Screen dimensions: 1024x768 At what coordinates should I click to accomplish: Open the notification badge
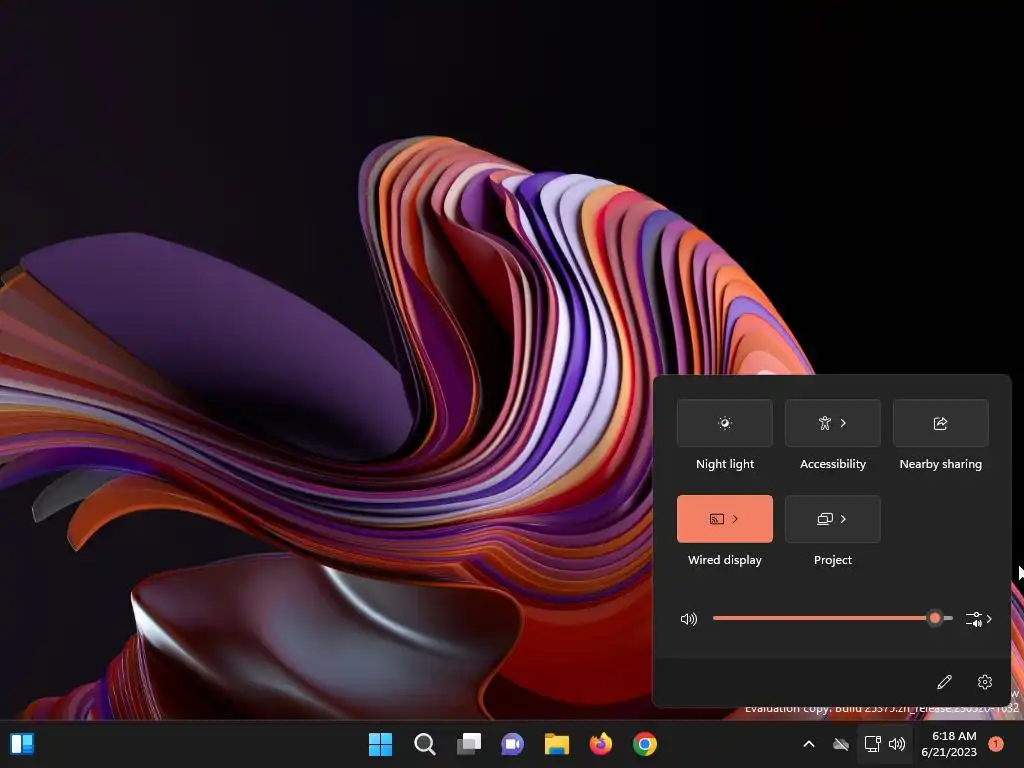point(996,744)
